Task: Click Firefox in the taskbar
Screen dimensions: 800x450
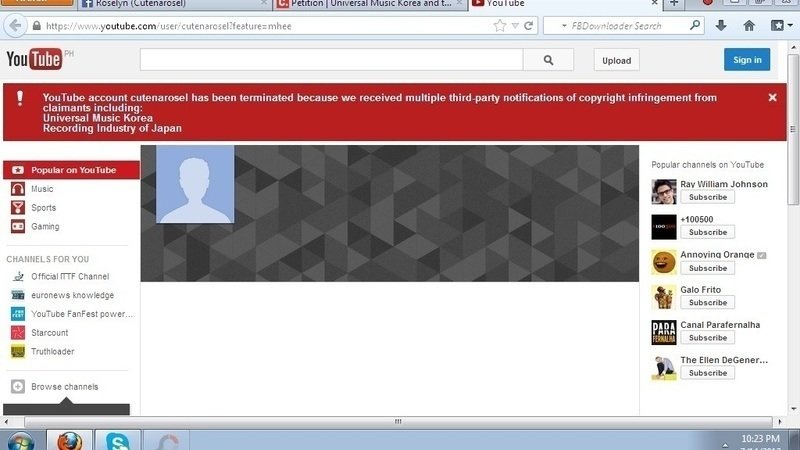Action: coord(69,440)
